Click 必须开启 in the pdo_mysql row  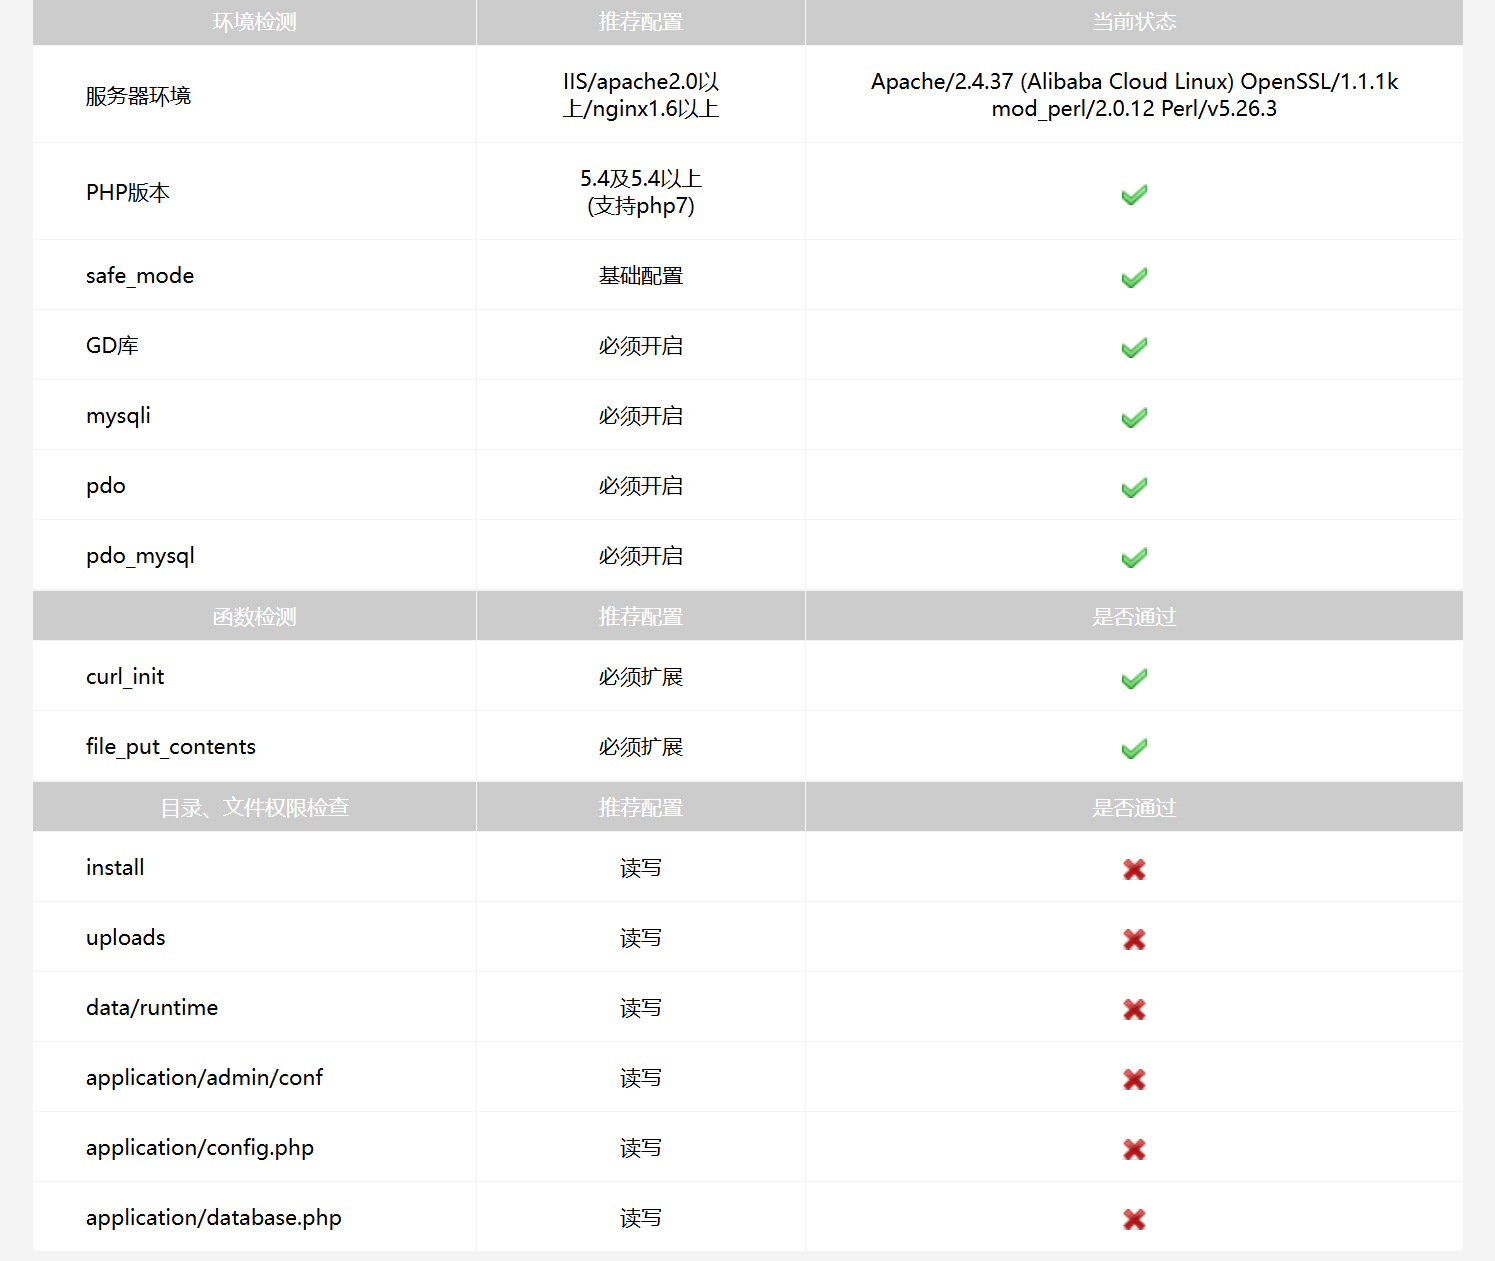click(641, 556)
